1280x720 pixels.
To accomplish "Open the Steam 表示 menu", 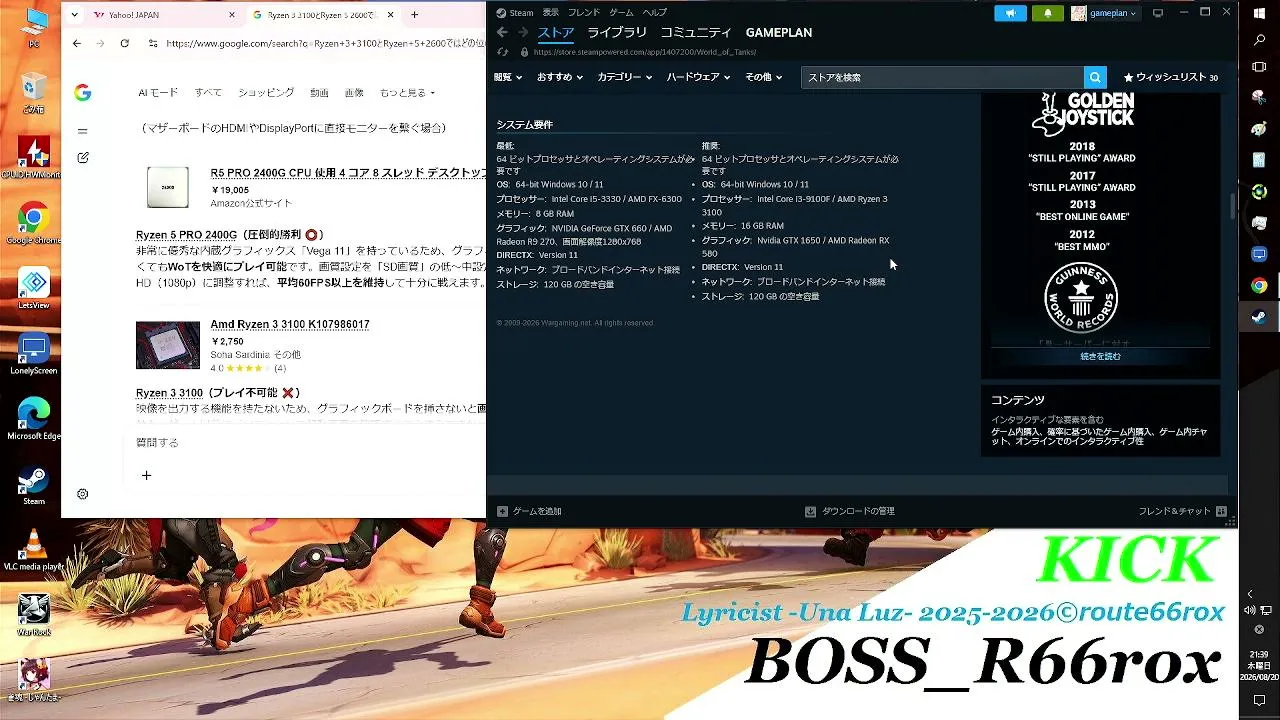I will (x=551, y=13).
